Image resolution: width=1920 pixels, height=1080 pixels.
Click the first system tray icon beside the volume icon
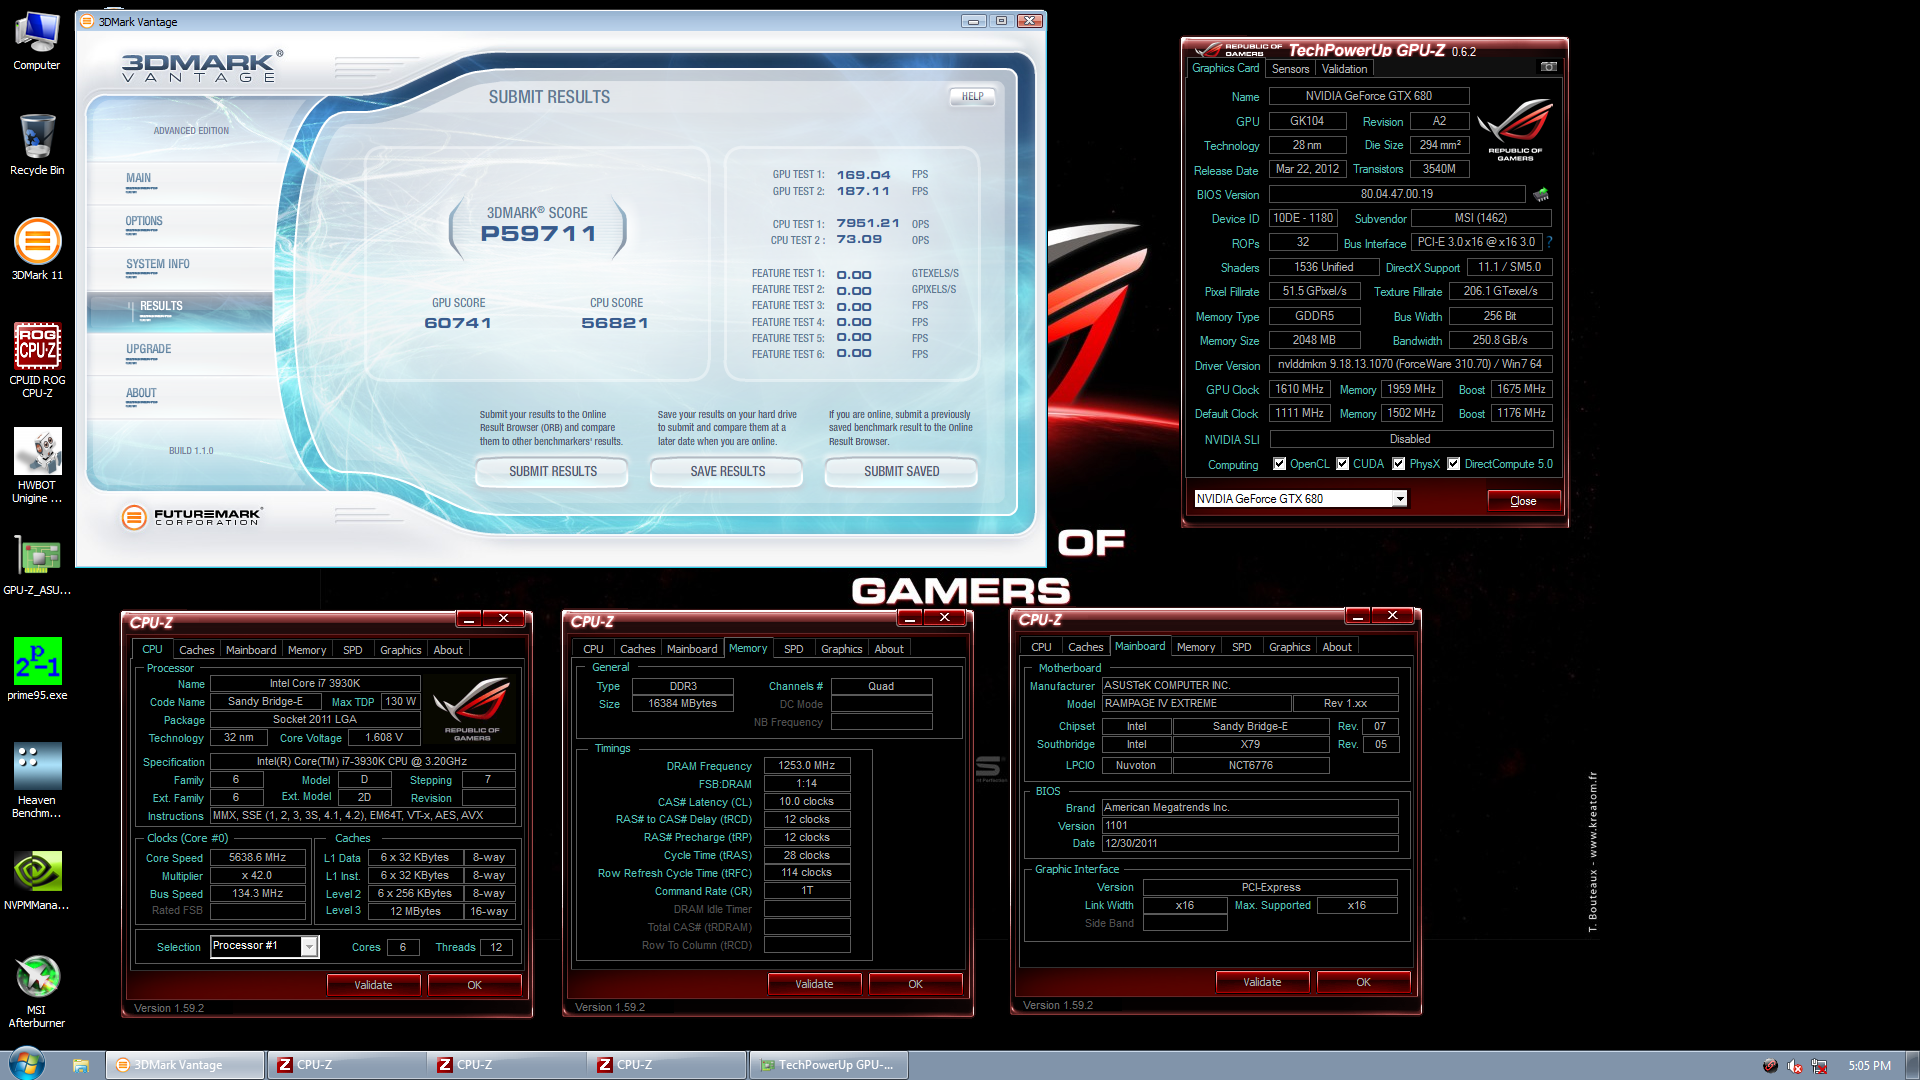tap(1770, 1066)
